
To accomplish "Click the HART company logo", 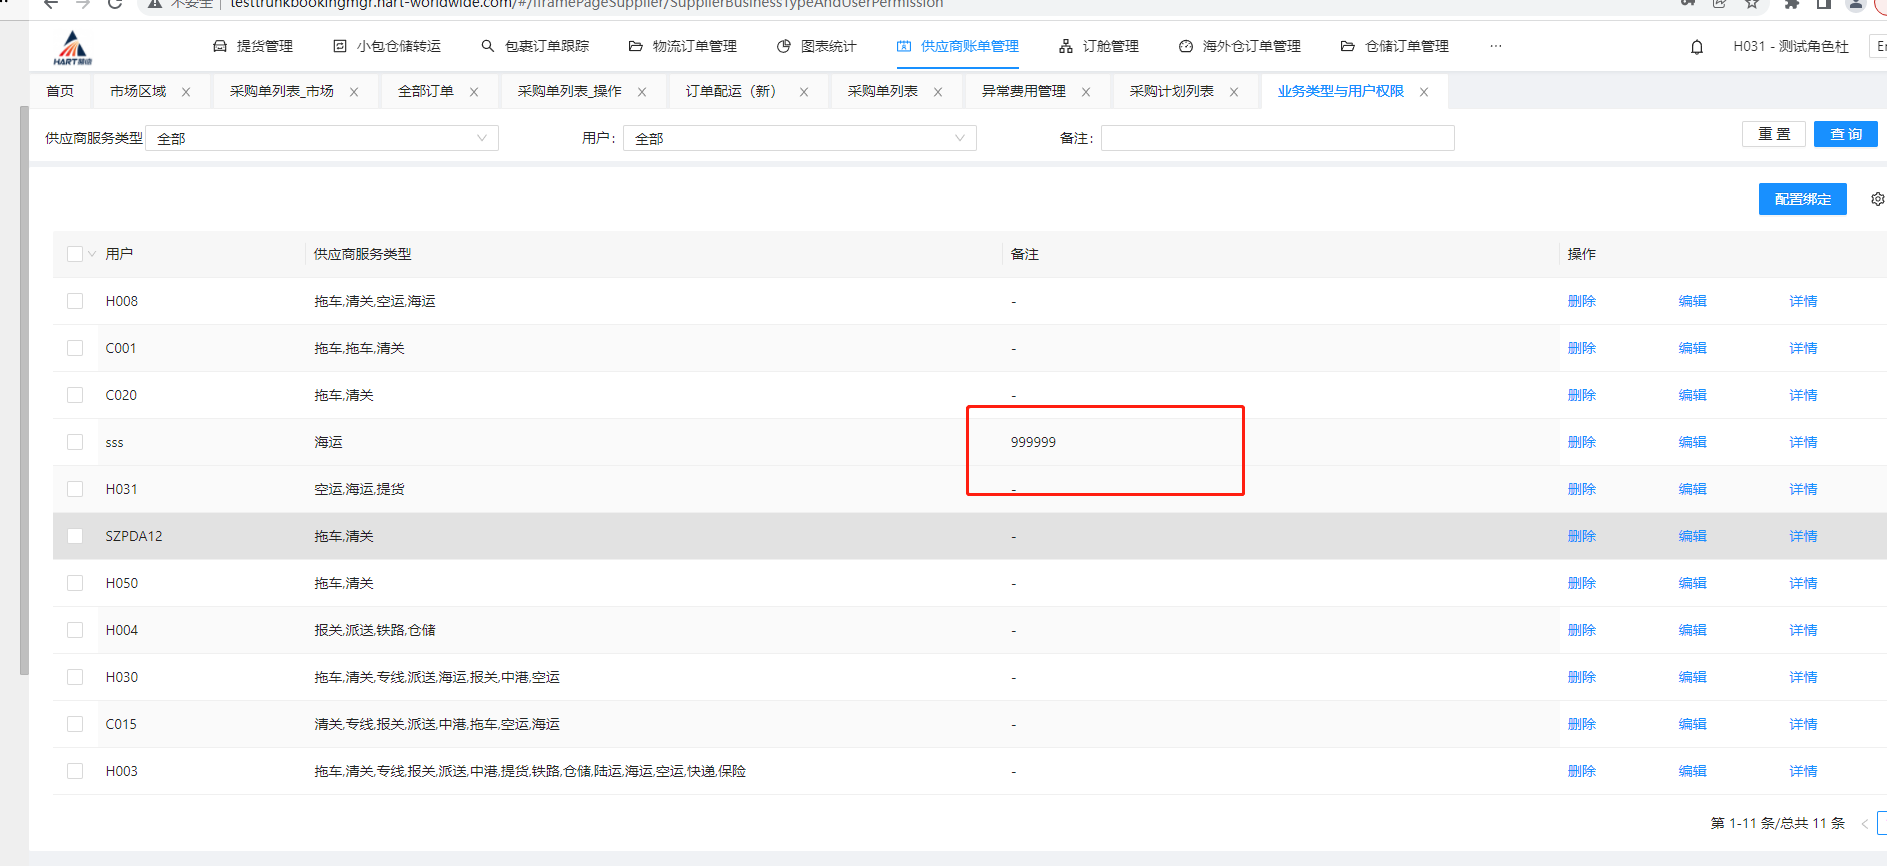I will (73, 47).
